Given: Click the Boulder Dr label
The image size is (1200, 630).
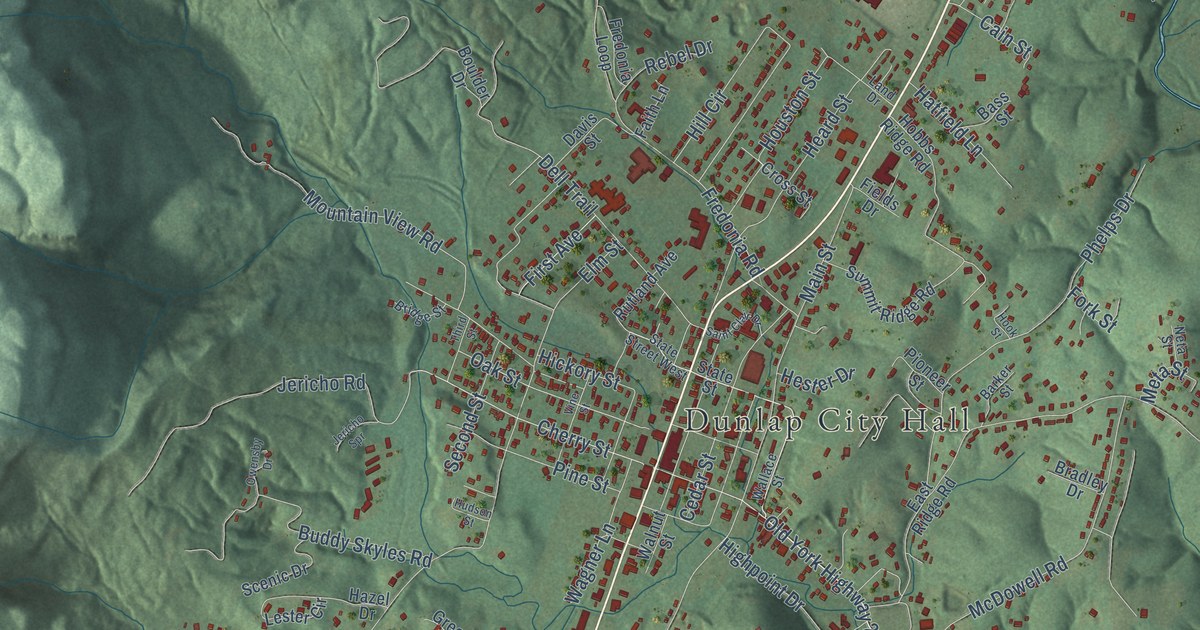Looking at the screenshot, I should point(472,75).
